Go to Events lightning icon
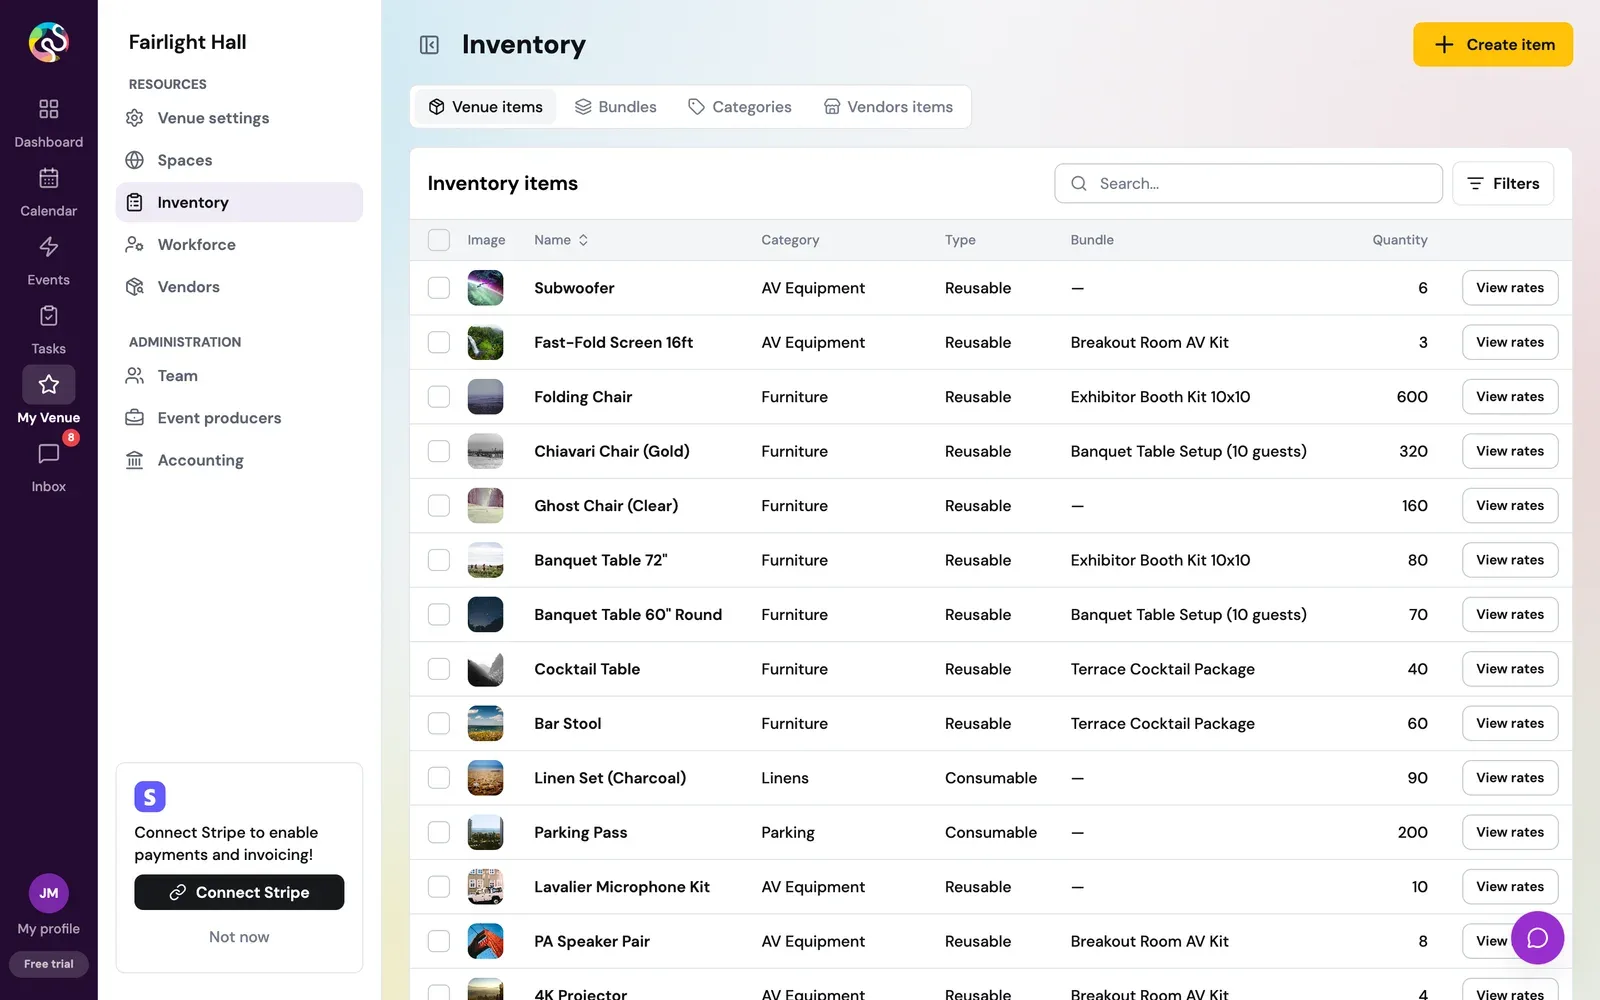The image size is (1600, 1000). 48,247
